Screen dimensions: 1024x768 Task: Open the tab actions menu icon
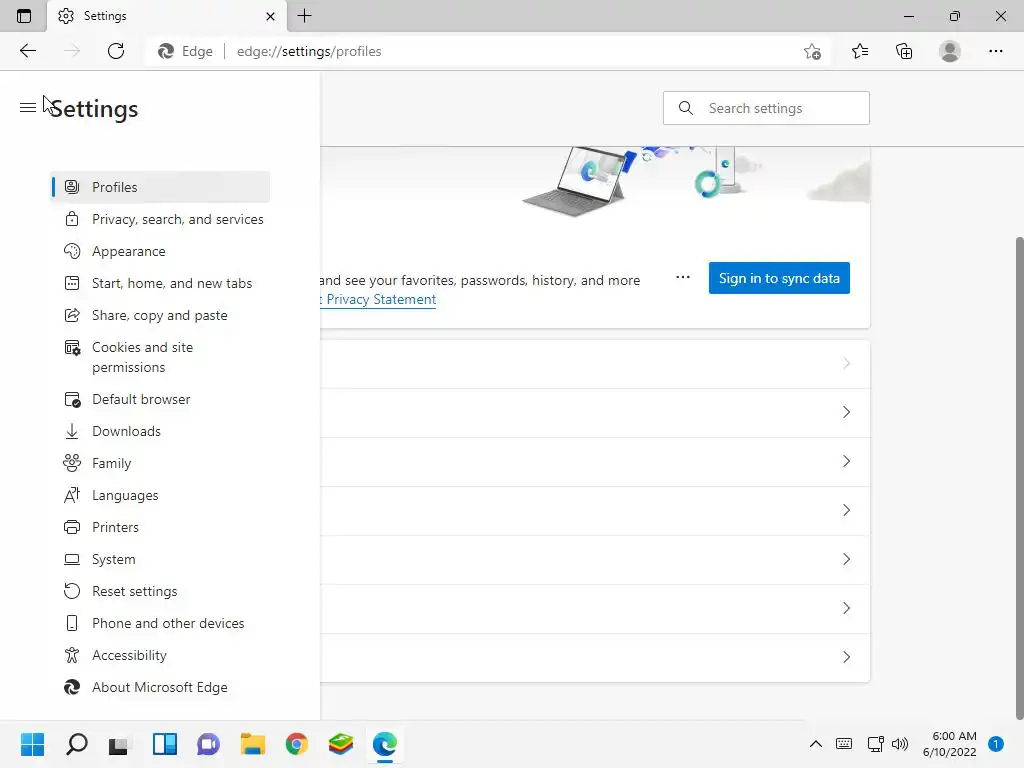24,16
